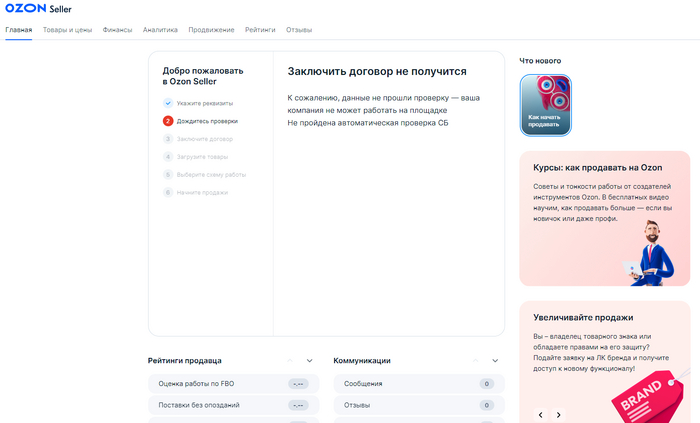Open the Оценка работы по FBO row

233,384
